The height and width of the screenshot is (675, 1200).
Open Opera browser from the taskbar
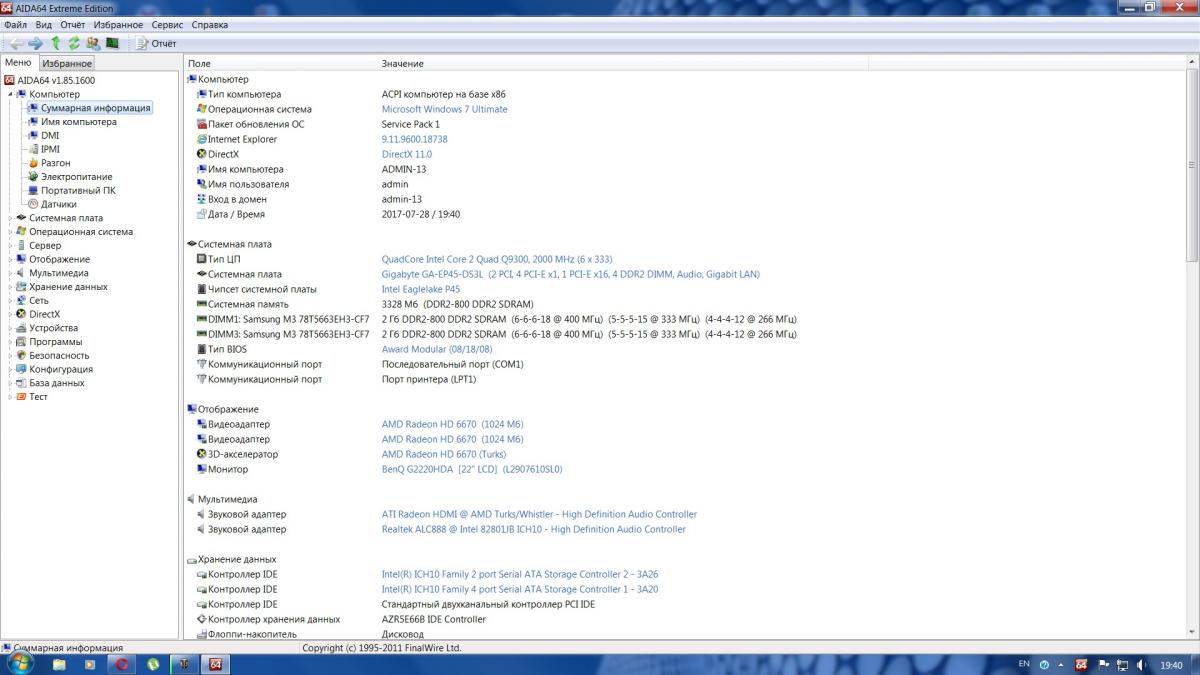tap(122, 664)
